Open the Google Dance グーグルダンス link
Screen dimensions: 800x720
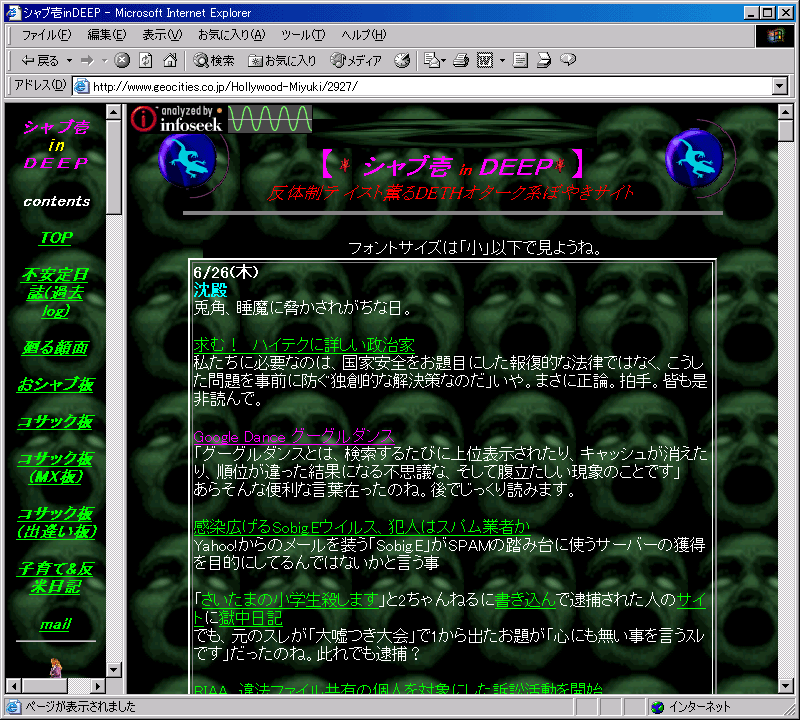[x=294, y=436]
